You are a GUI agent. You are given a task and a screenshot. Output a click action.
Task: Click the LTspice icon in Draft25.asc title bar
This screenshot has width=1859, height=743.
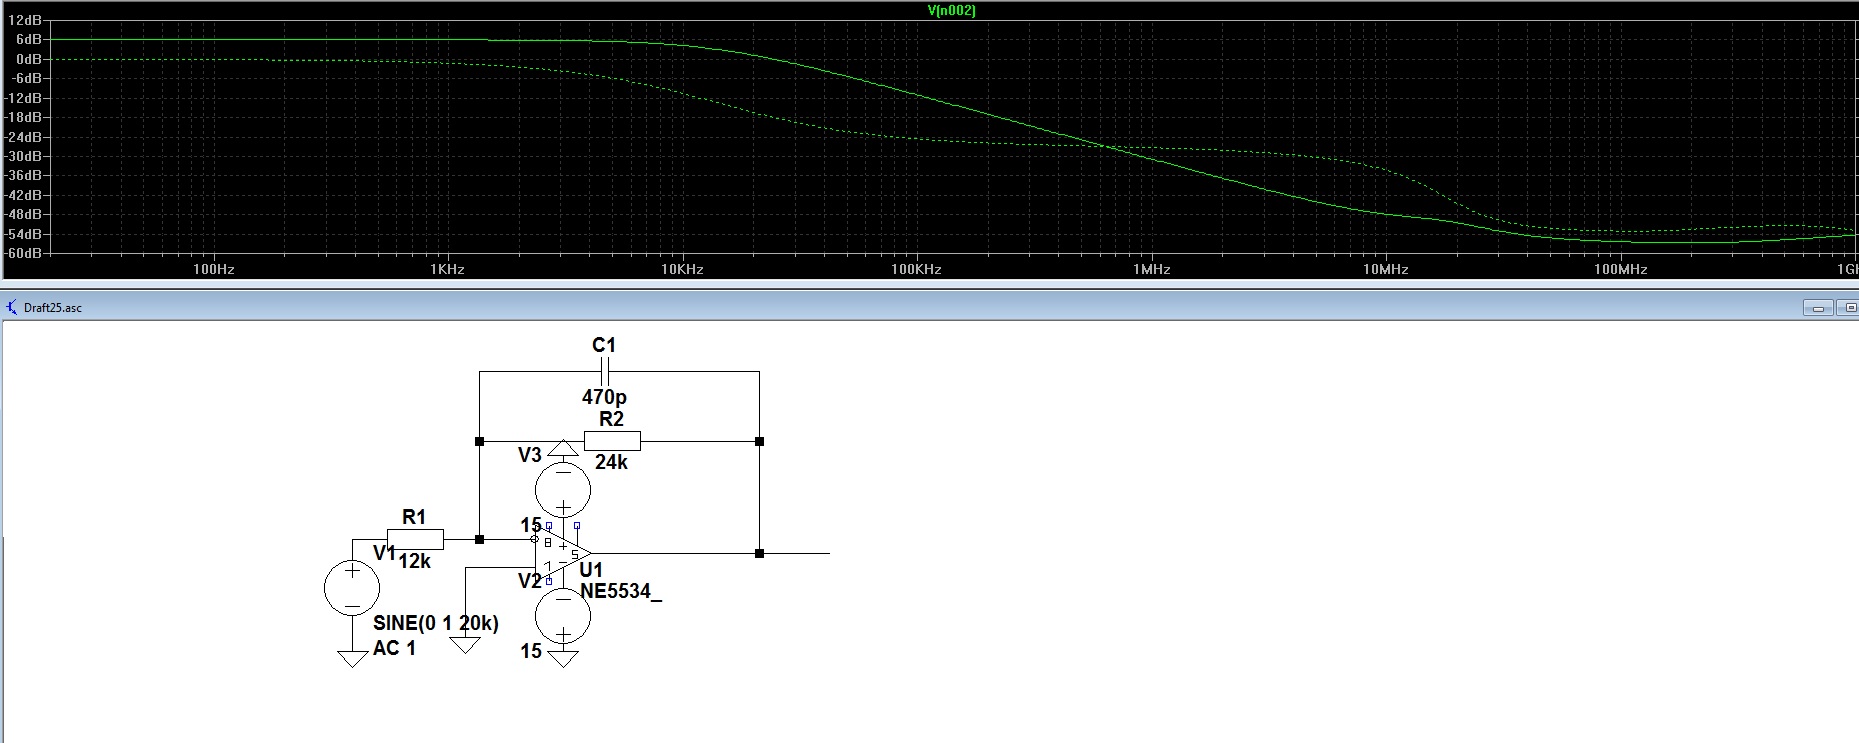[12, 307]
